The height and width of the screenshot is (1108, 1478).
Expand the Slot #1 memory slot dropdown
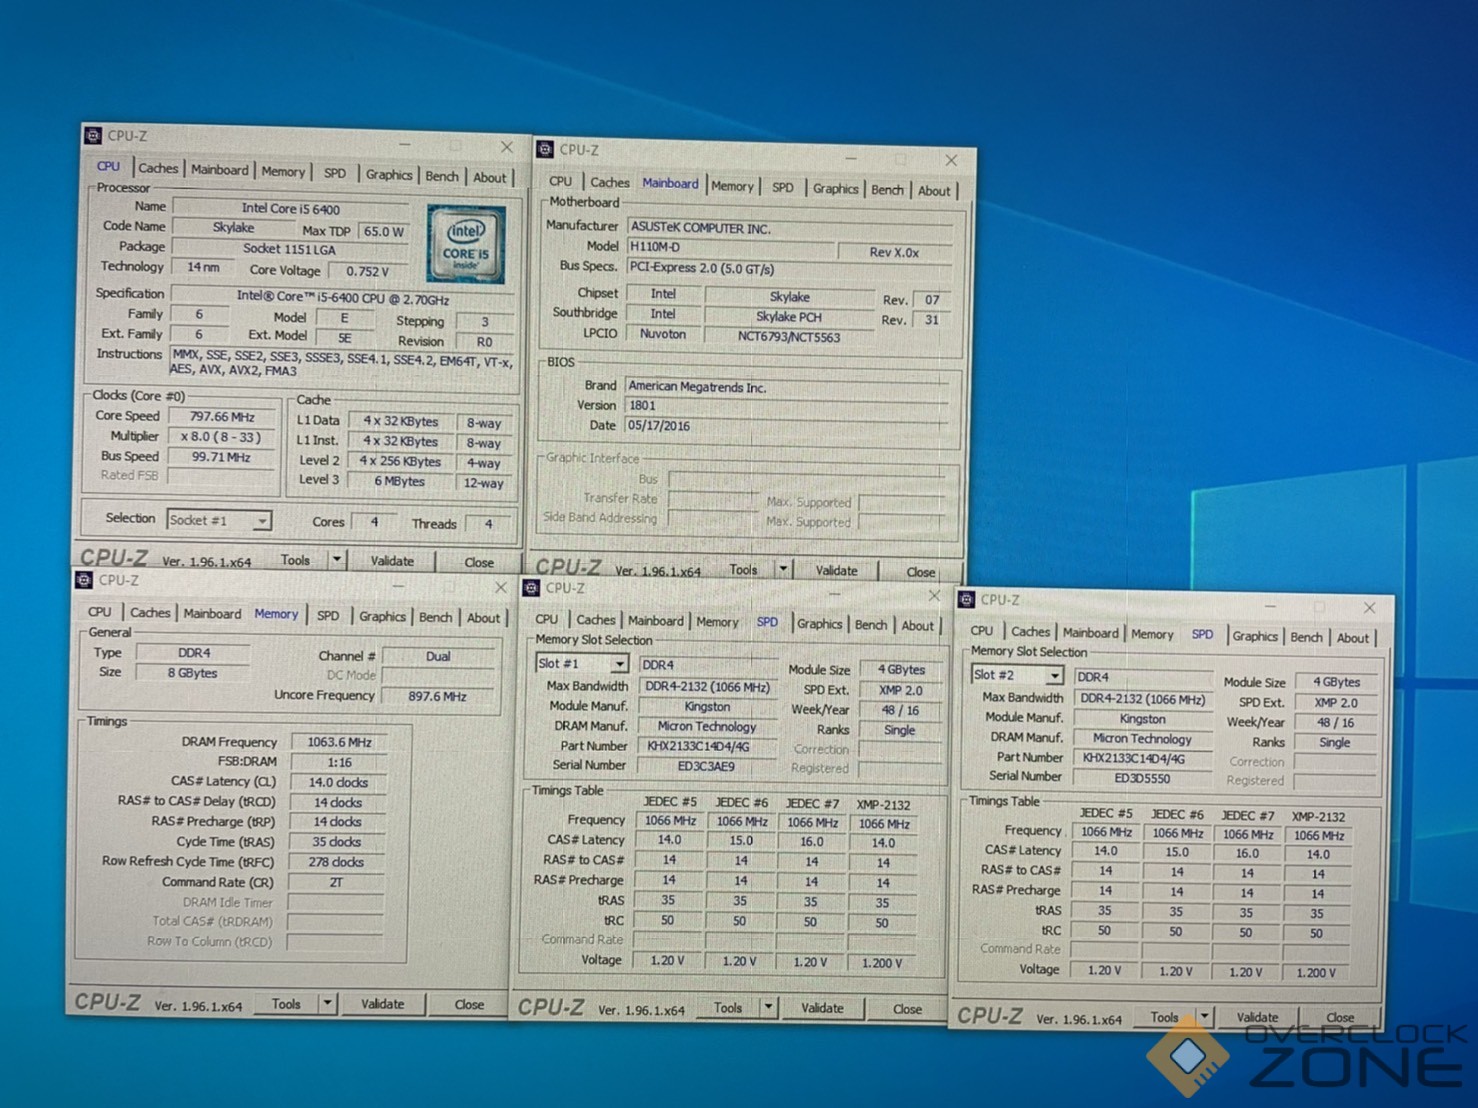click(x=619, y=664)
